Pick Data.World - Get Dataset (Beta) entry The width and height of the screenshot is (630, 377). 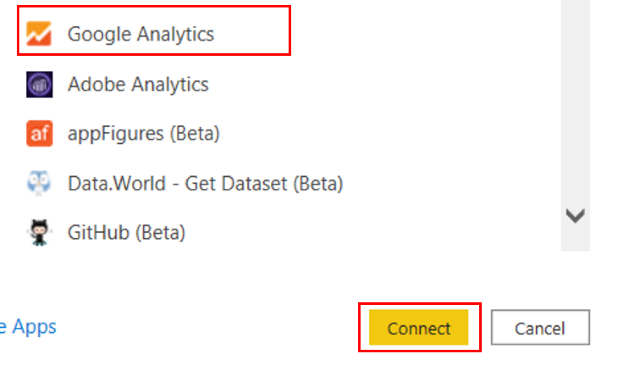205,184
